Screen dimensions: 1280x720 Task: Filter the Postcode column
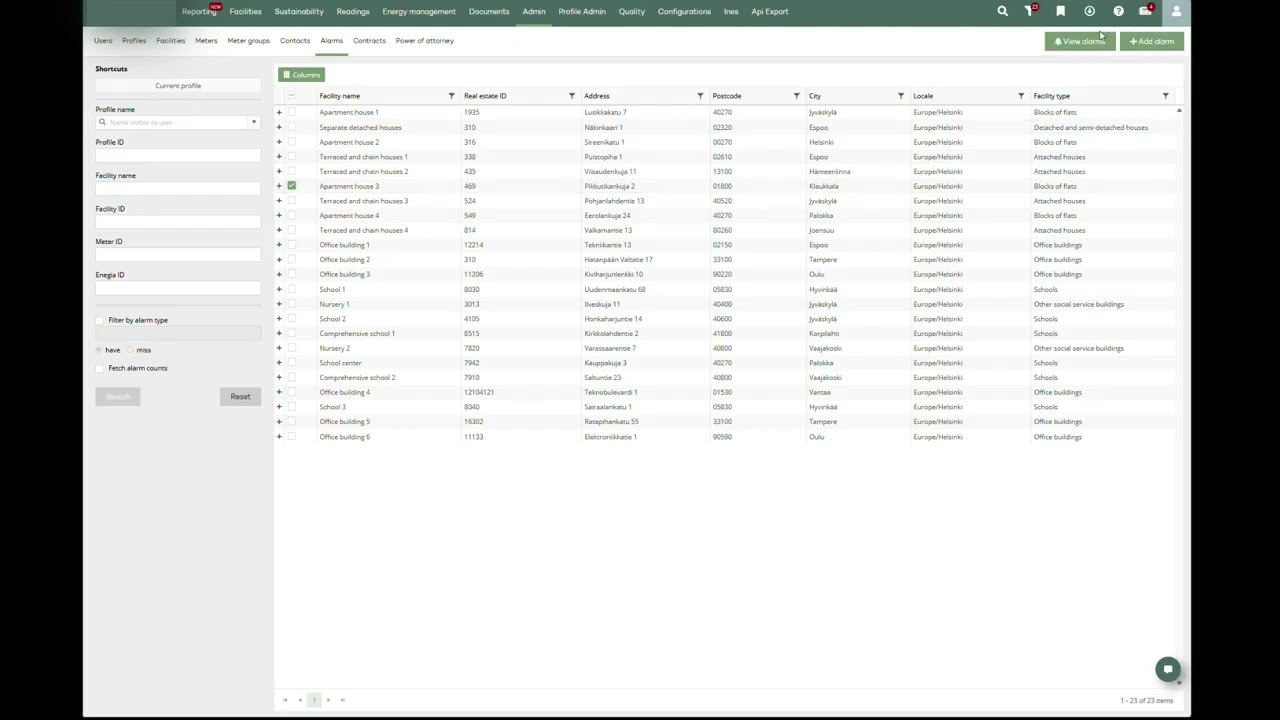[x=797, y=96]
